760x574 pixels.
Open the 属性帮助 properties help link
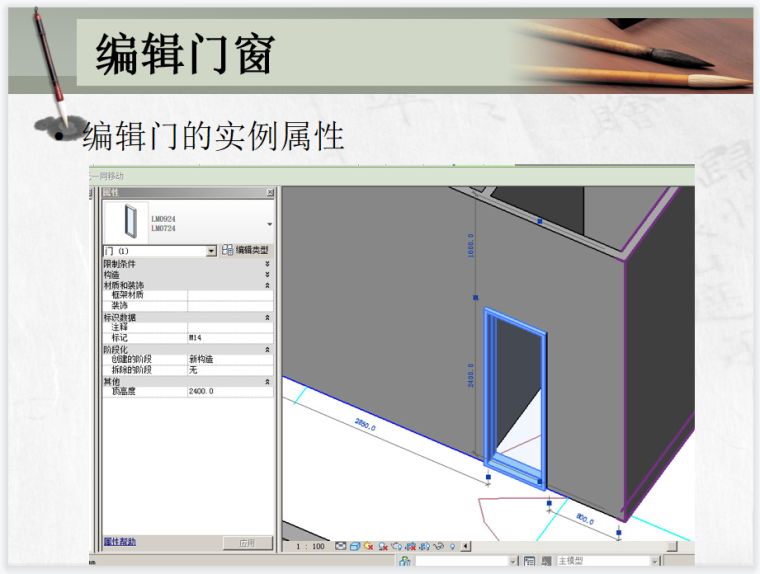(x=119, y=542)
